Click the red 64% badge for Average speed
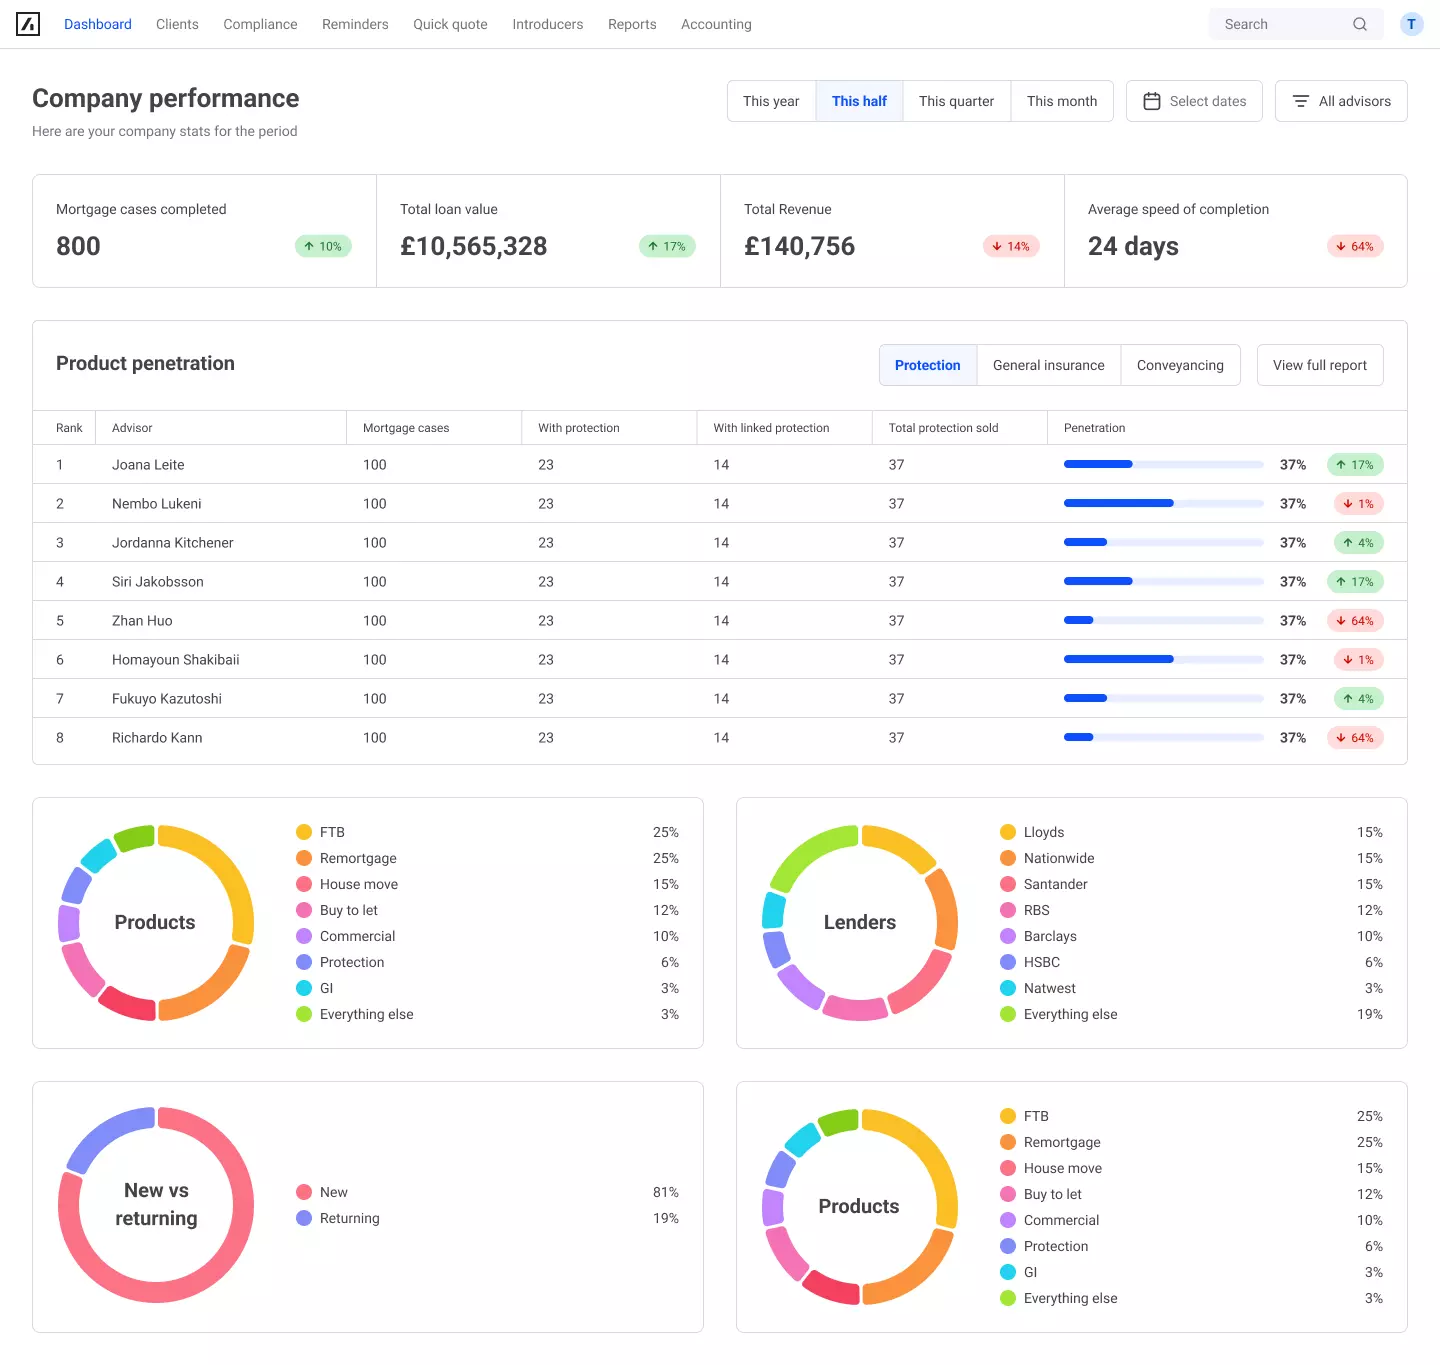The width and height of the screenshot is (1440, 1365). coord(1355,246)
